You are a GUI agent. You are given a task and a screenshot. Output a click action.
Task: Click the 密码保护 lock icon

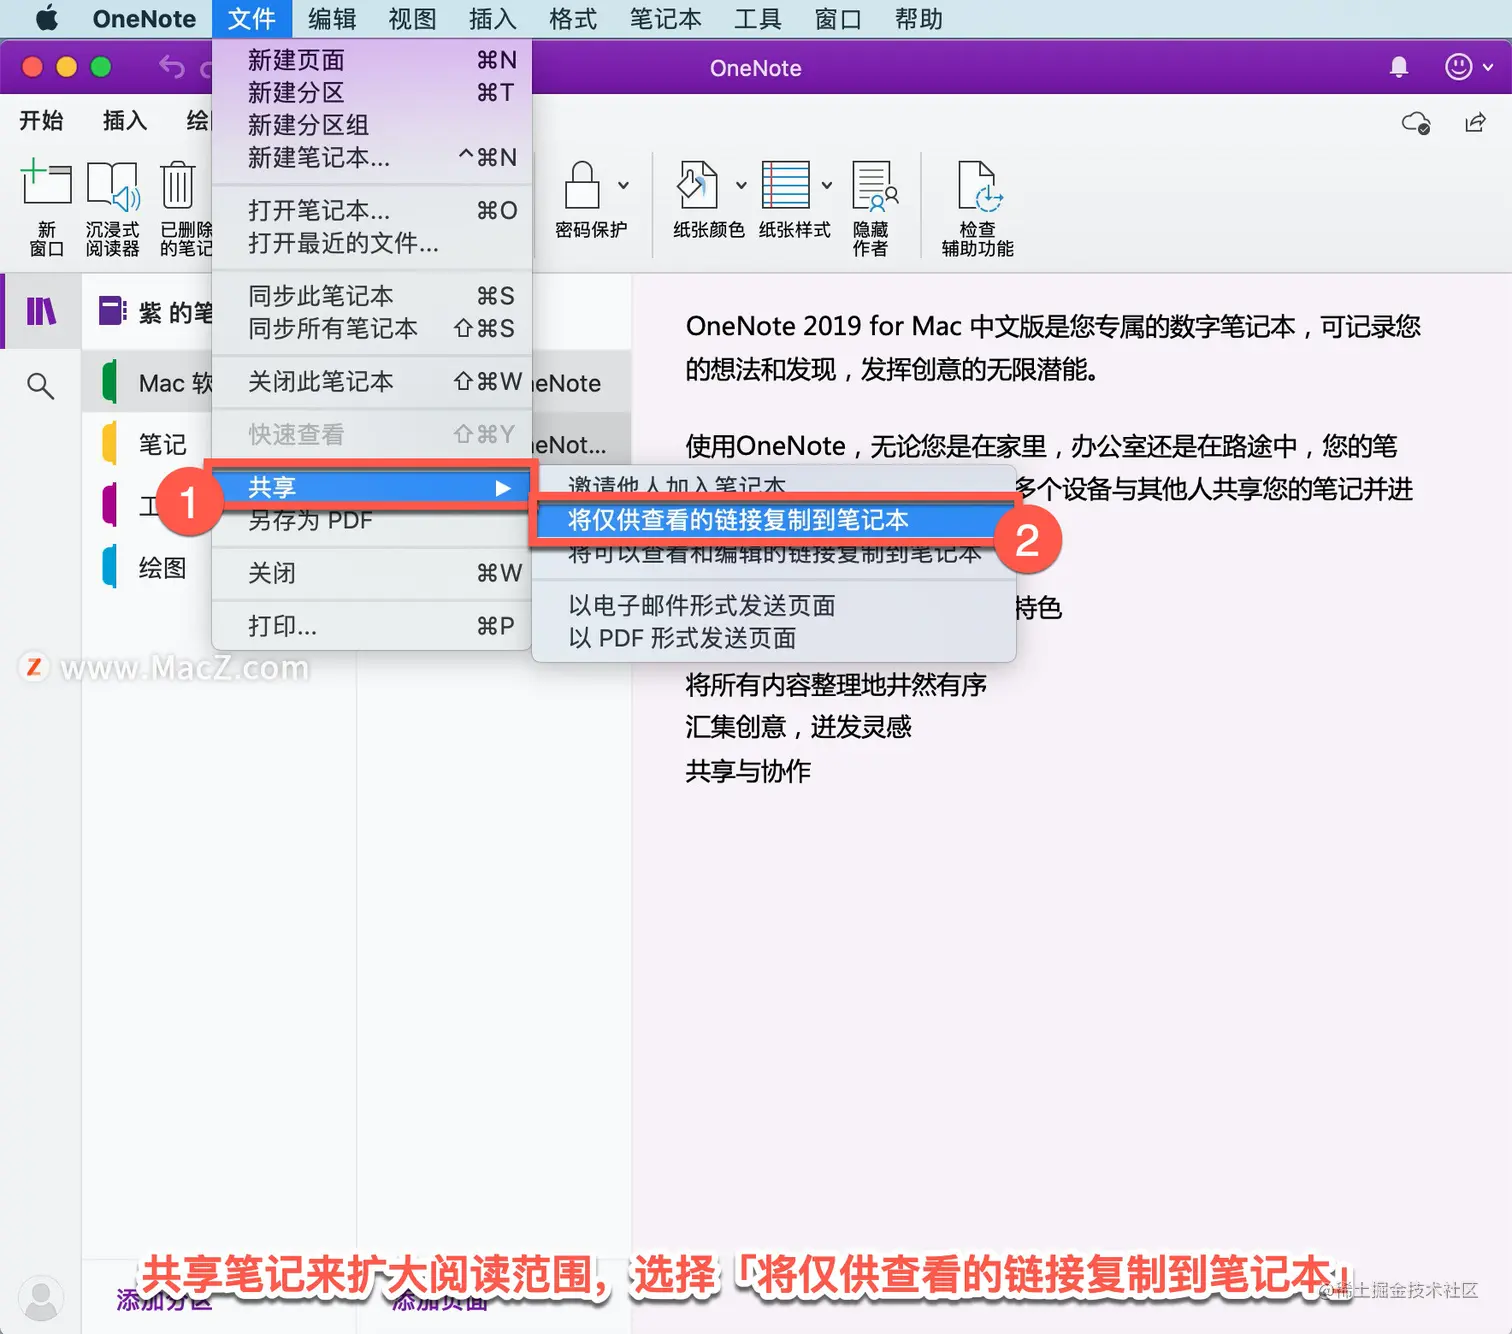click(x=582, y=186)
